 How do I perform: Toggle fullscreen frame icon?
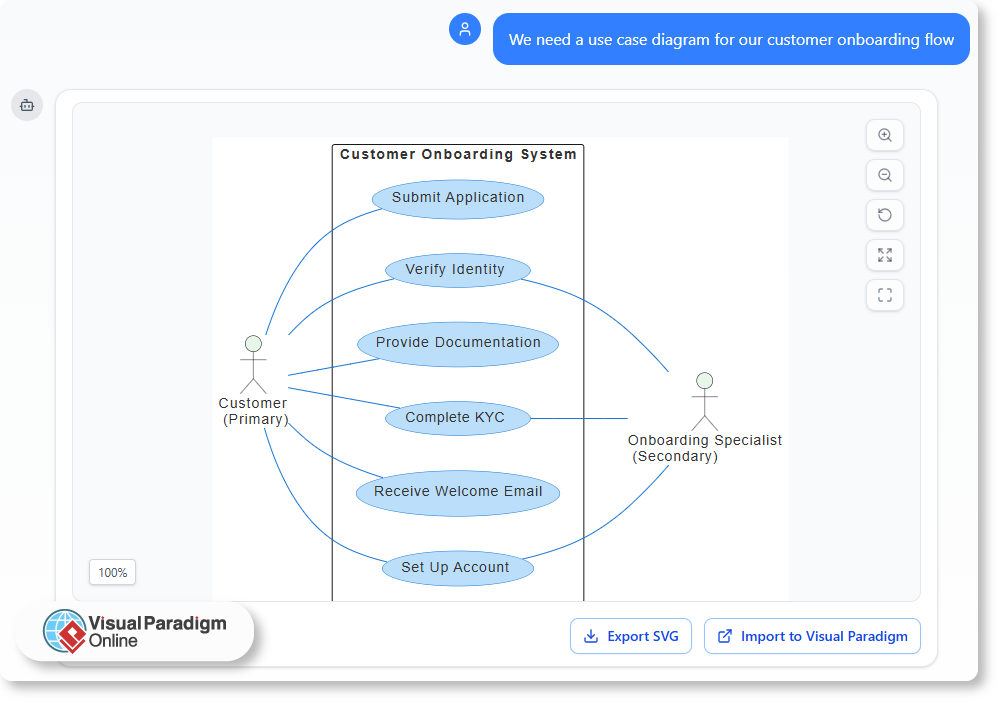click(x=884, y=295)
